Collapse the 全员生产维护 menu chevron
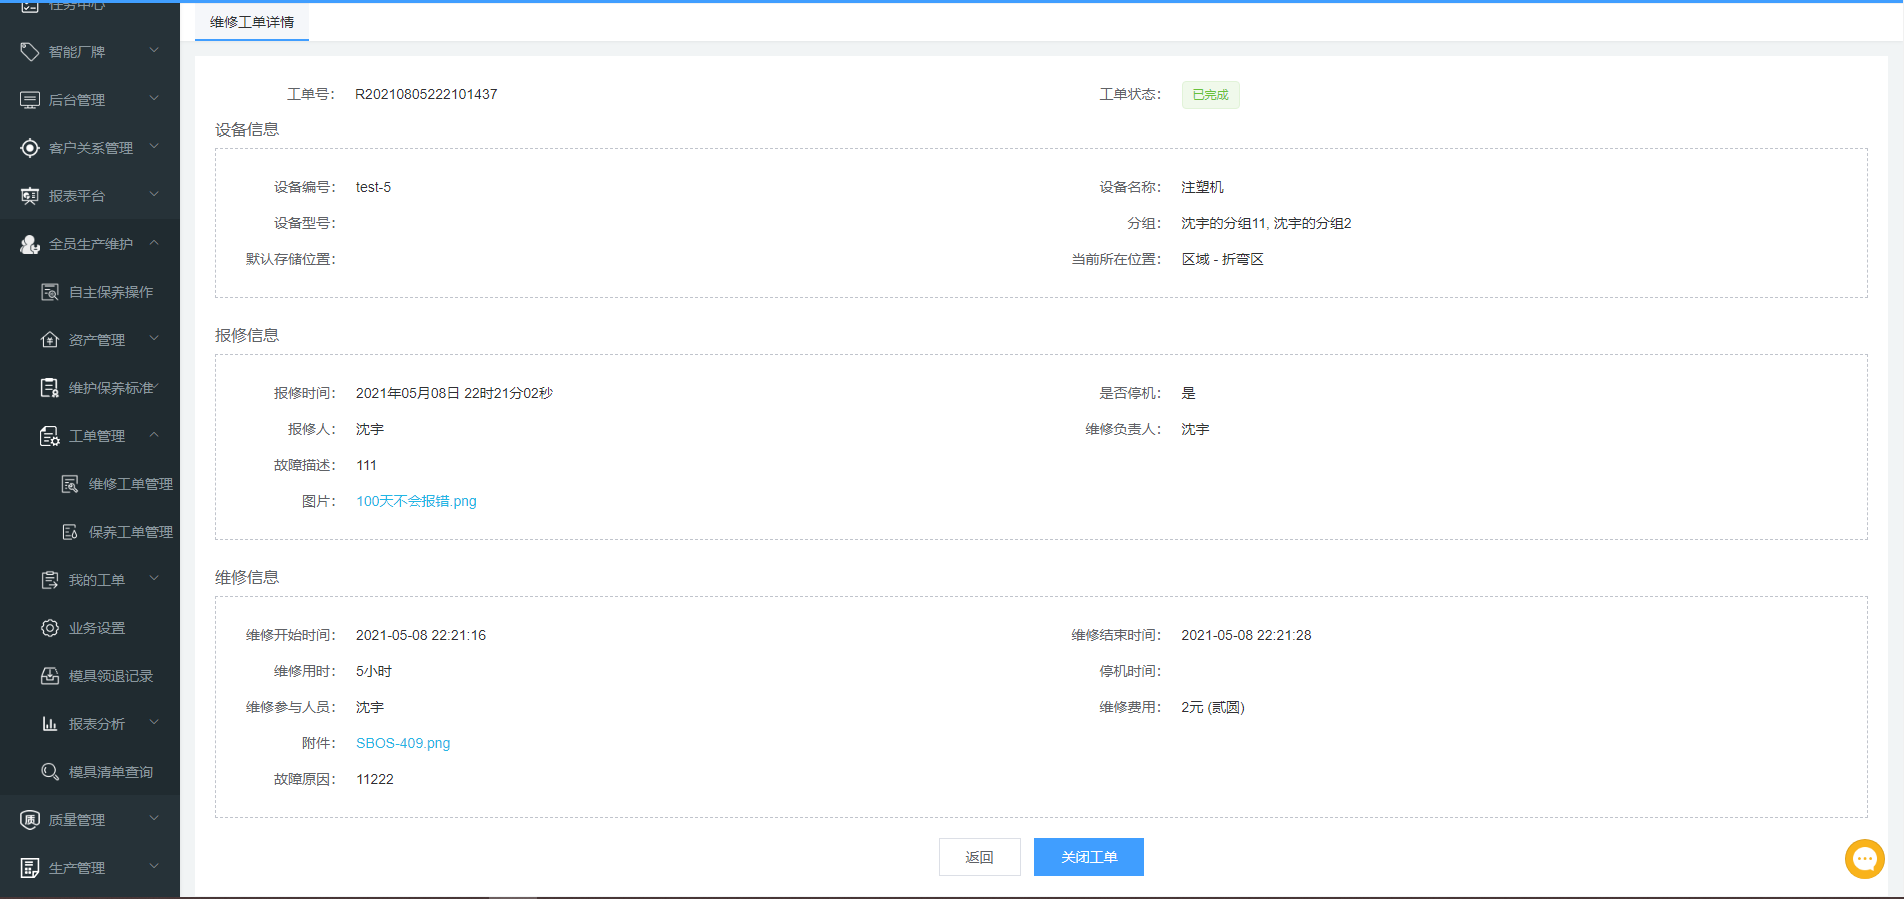Screen dimensions: 1904x899 [154, 243]
